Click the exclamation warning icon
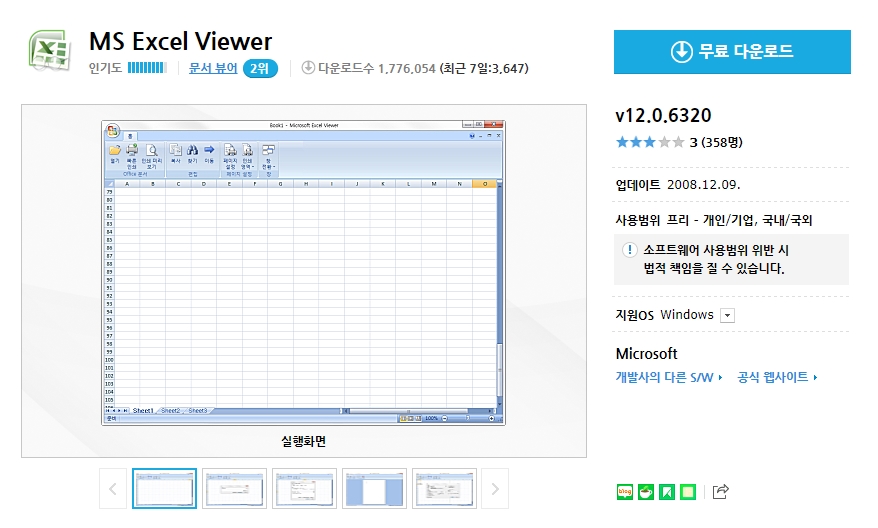 [629, 250]
